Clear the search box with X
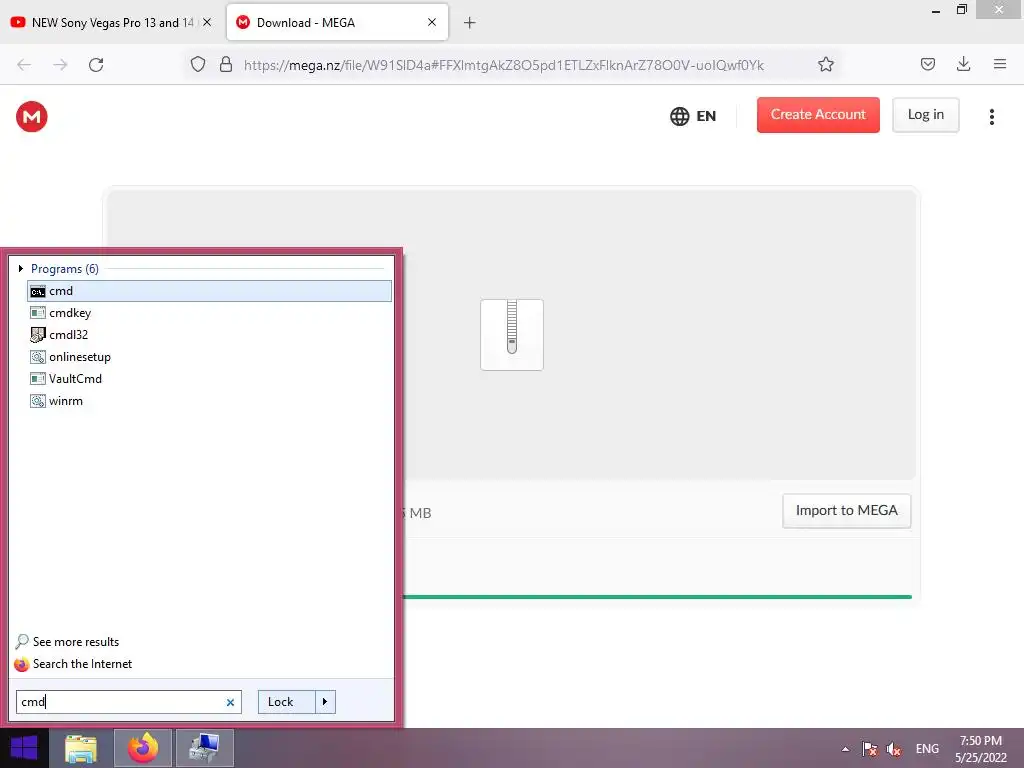Image resolution: width=1024 pixels, height=768 pixels. (x=230, y=703)
